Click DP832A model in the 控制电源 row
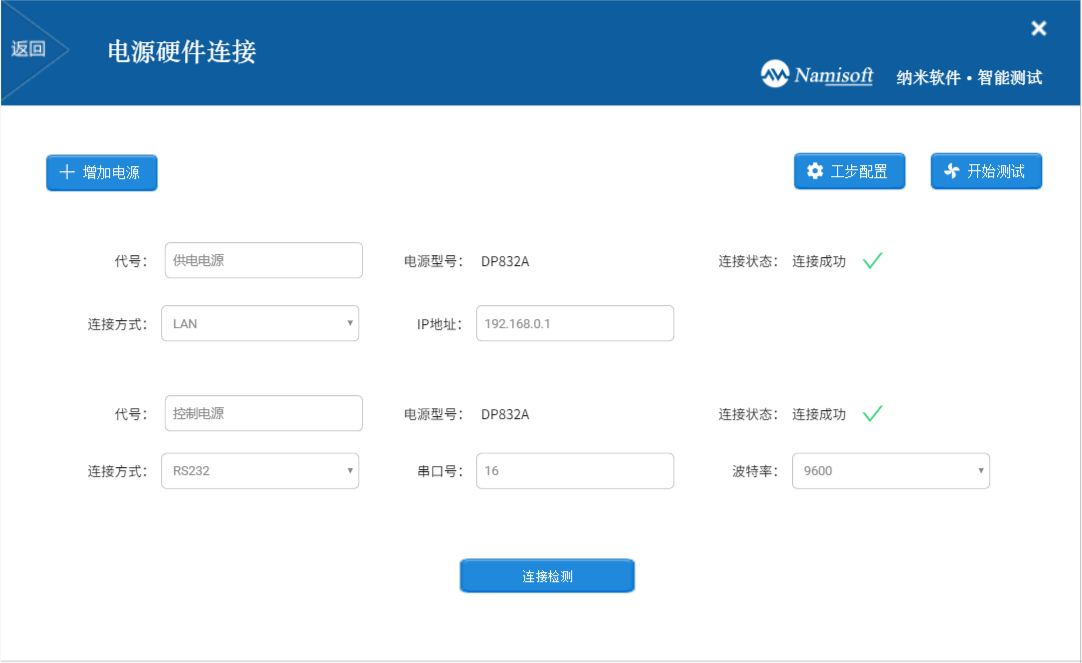The width and height of the screenshot is (1082, 663). (505, 415)
